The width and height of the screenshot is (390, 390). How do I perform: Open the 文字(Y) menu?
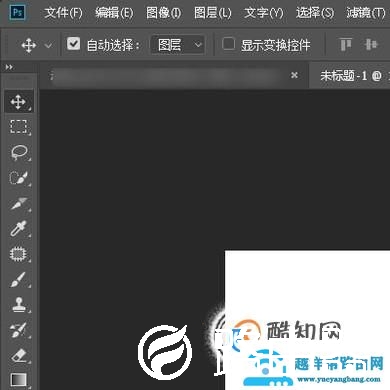point(264,13)
